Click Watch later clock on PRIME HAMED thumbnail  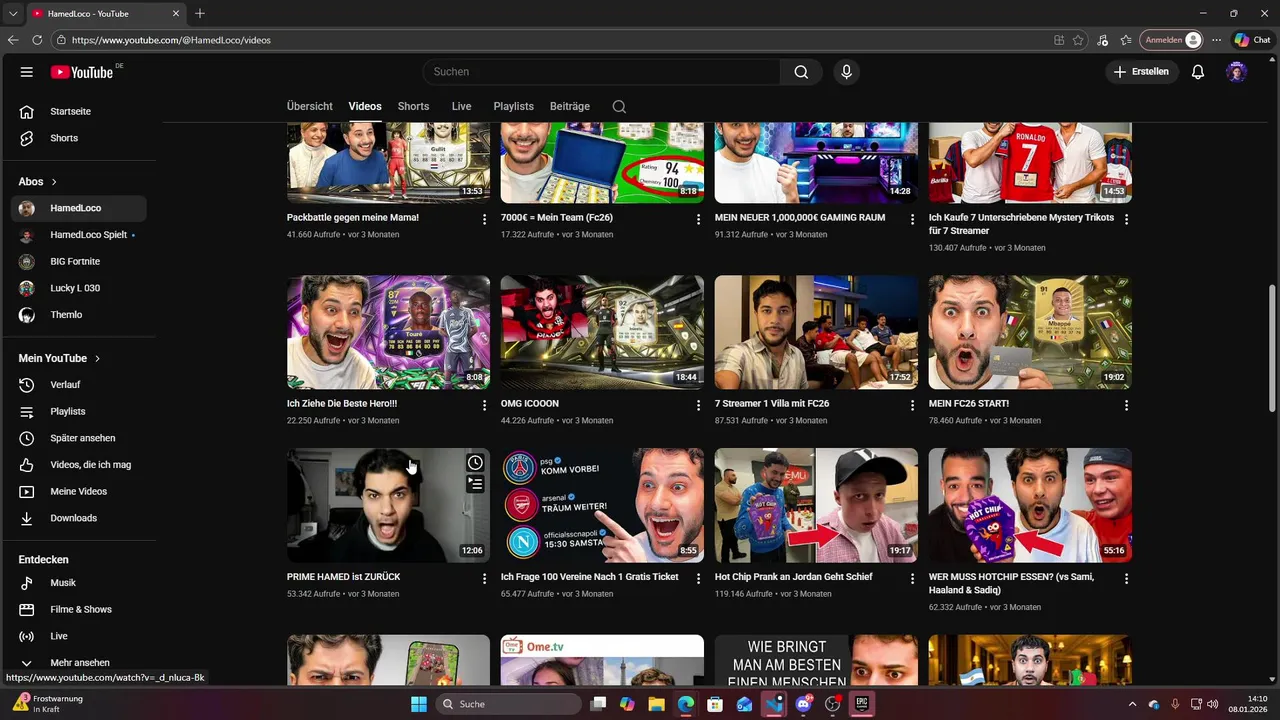click(x=475, y=462)
